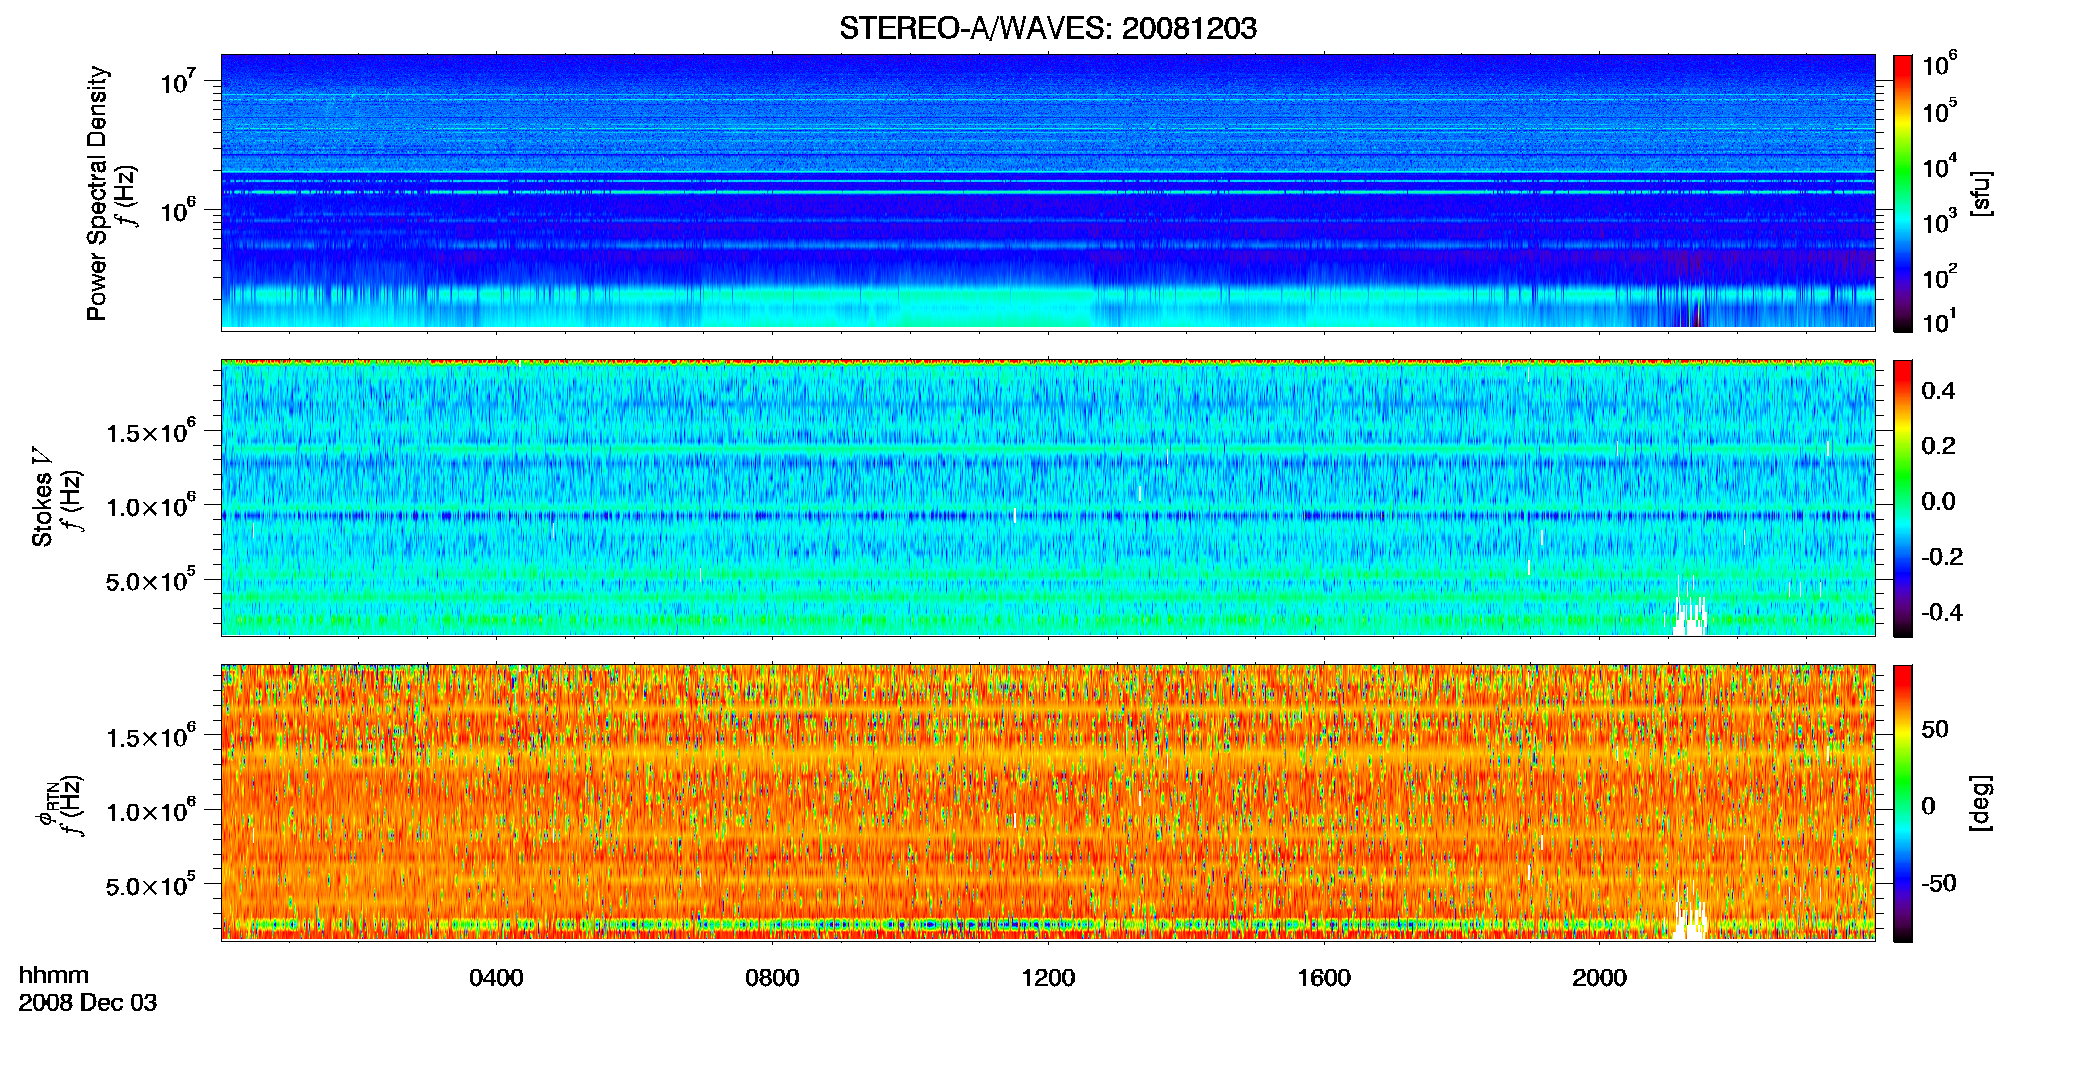Click the 1600 time tick label

pos(1324,977)
